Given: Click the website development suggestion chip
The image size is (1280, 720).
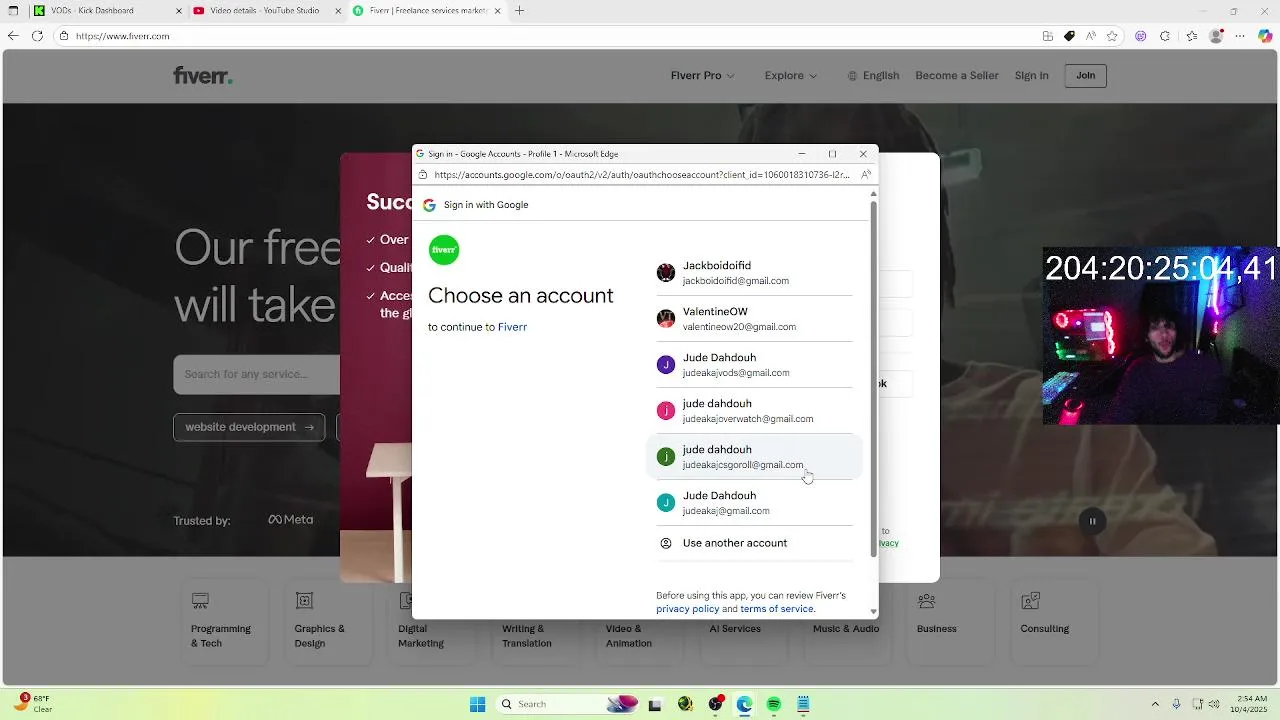Looking at the screenshot, I should (249, 427).
